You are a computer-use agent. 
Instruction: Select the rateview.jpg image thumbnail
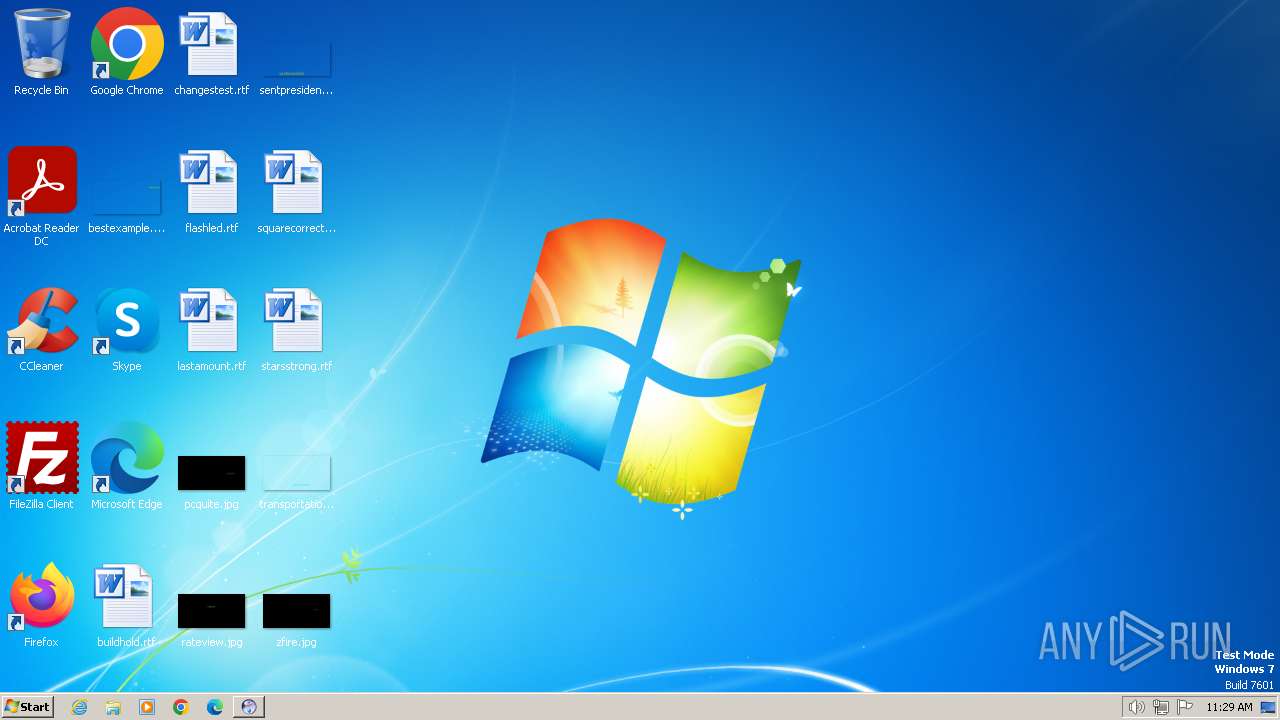[x=211, y=611]
